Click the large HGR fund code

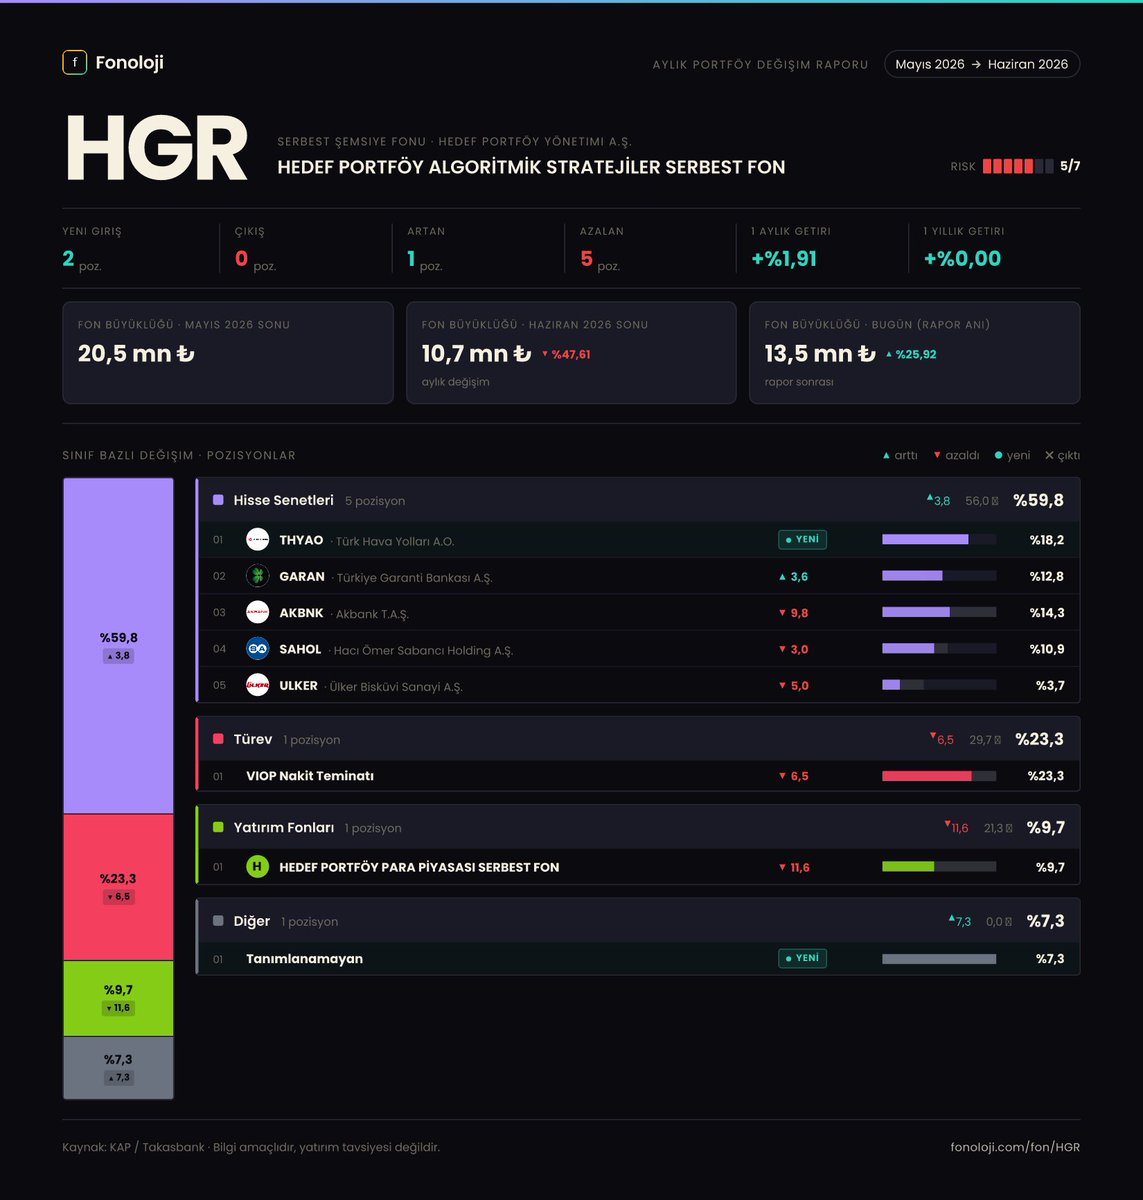click(157, 149)
